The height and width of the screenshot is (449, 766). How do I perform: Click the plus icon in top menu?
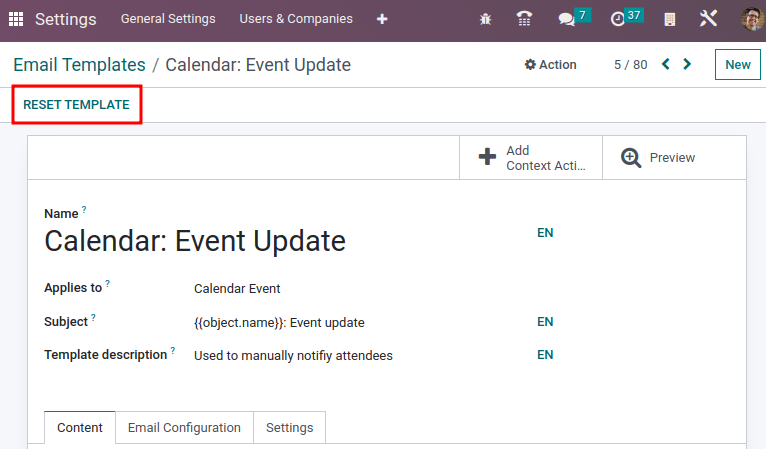coord(382,19)
